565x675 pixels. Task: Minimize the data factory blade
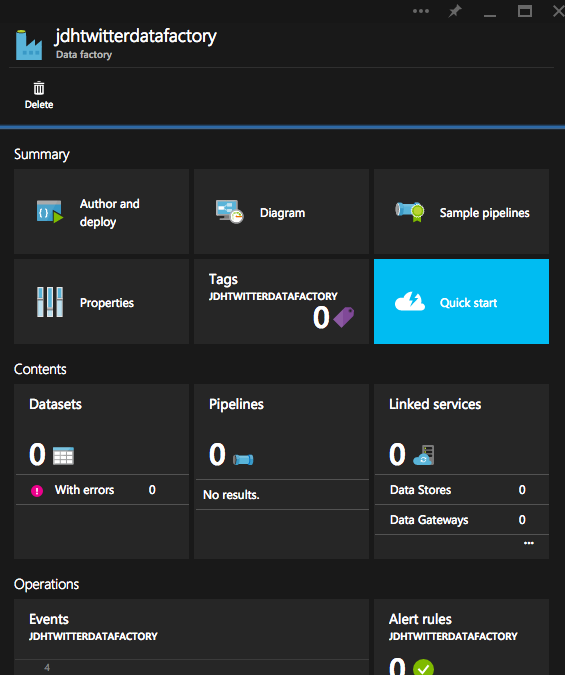coord(490,15)
